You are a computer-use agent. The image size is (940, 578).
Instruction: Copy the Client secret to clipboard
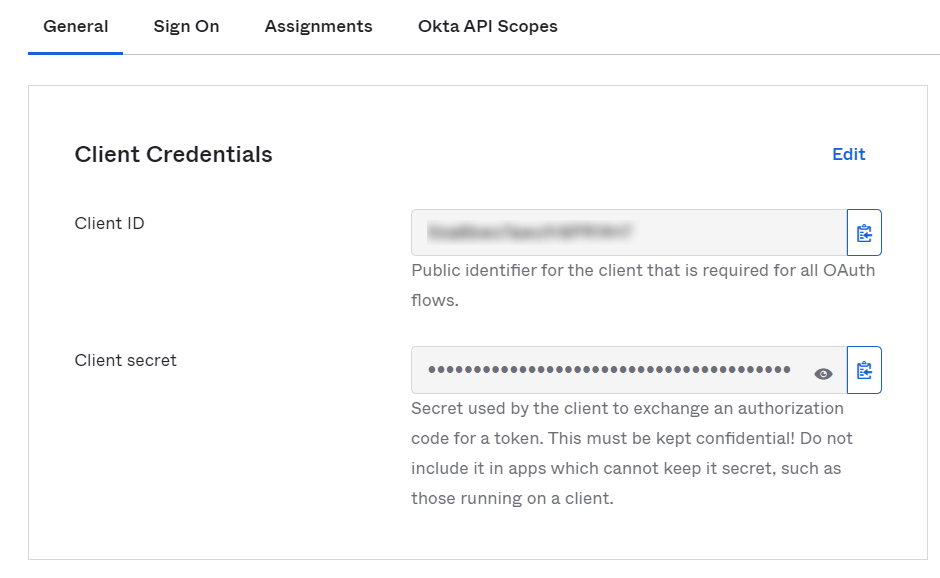coord(864,370)
